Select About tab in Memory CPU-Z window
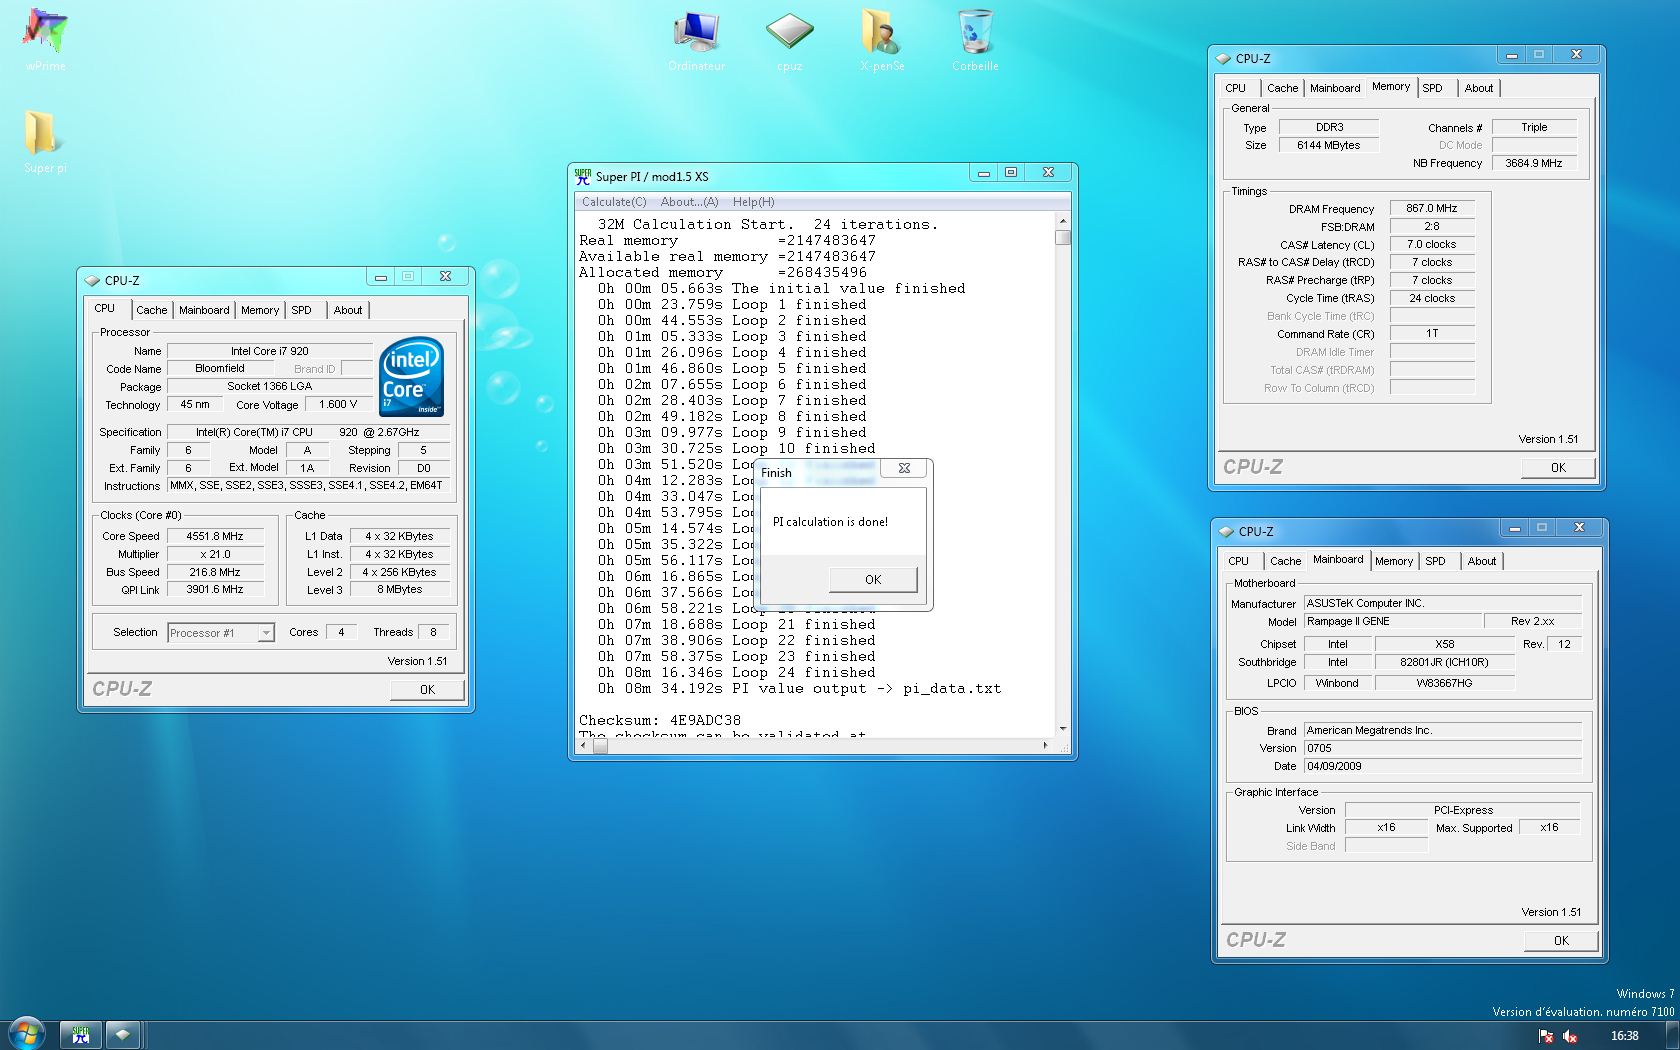 pos(1479,88)
